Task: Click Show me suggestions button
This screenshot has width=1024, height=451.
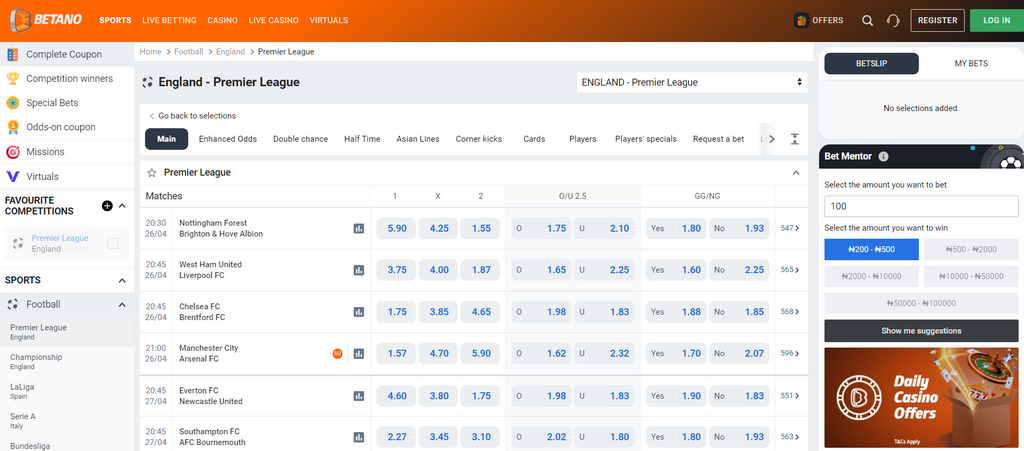Action: pos(921,331)
